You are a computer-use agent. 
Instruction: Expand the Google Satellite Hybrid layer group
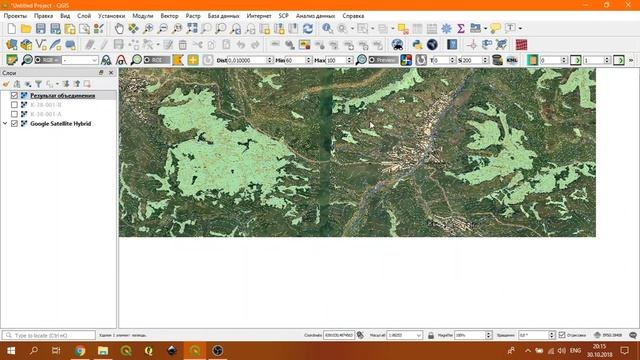click(5, 124)
